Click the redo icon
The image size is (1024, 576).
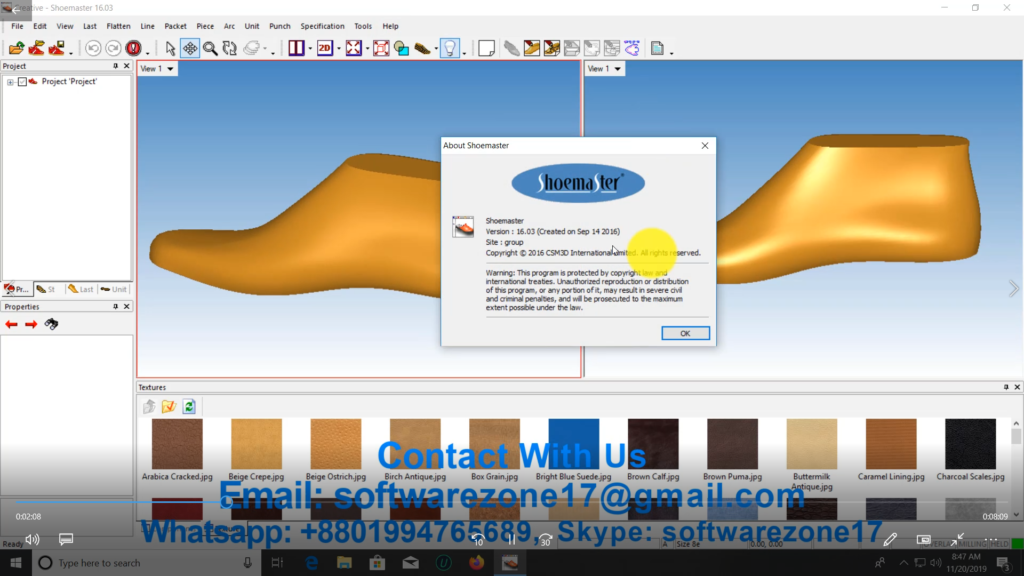(x=113, y=47)
